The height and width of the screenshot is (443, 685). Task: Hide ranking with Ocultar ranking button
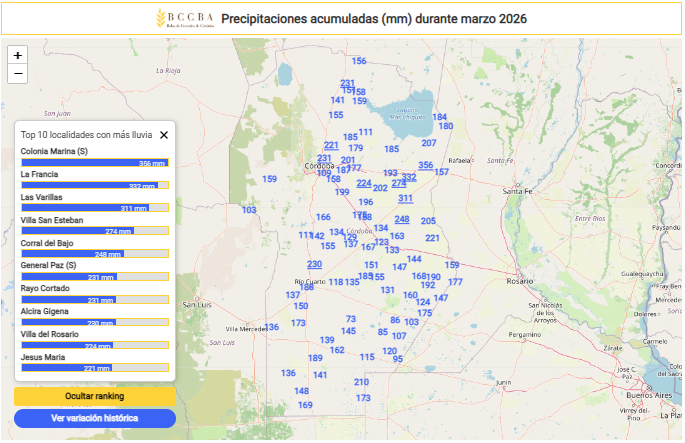click(x=95, y=396)
